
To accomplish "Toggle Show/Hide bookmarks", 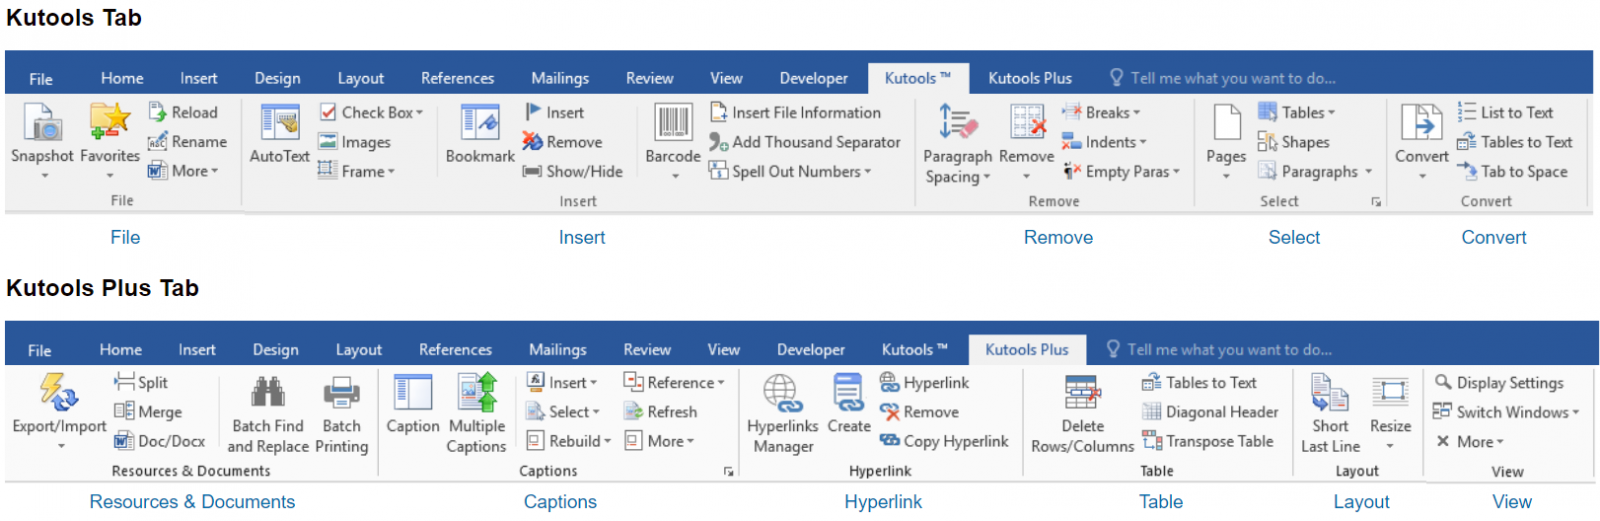I will (x=573, y=172).
